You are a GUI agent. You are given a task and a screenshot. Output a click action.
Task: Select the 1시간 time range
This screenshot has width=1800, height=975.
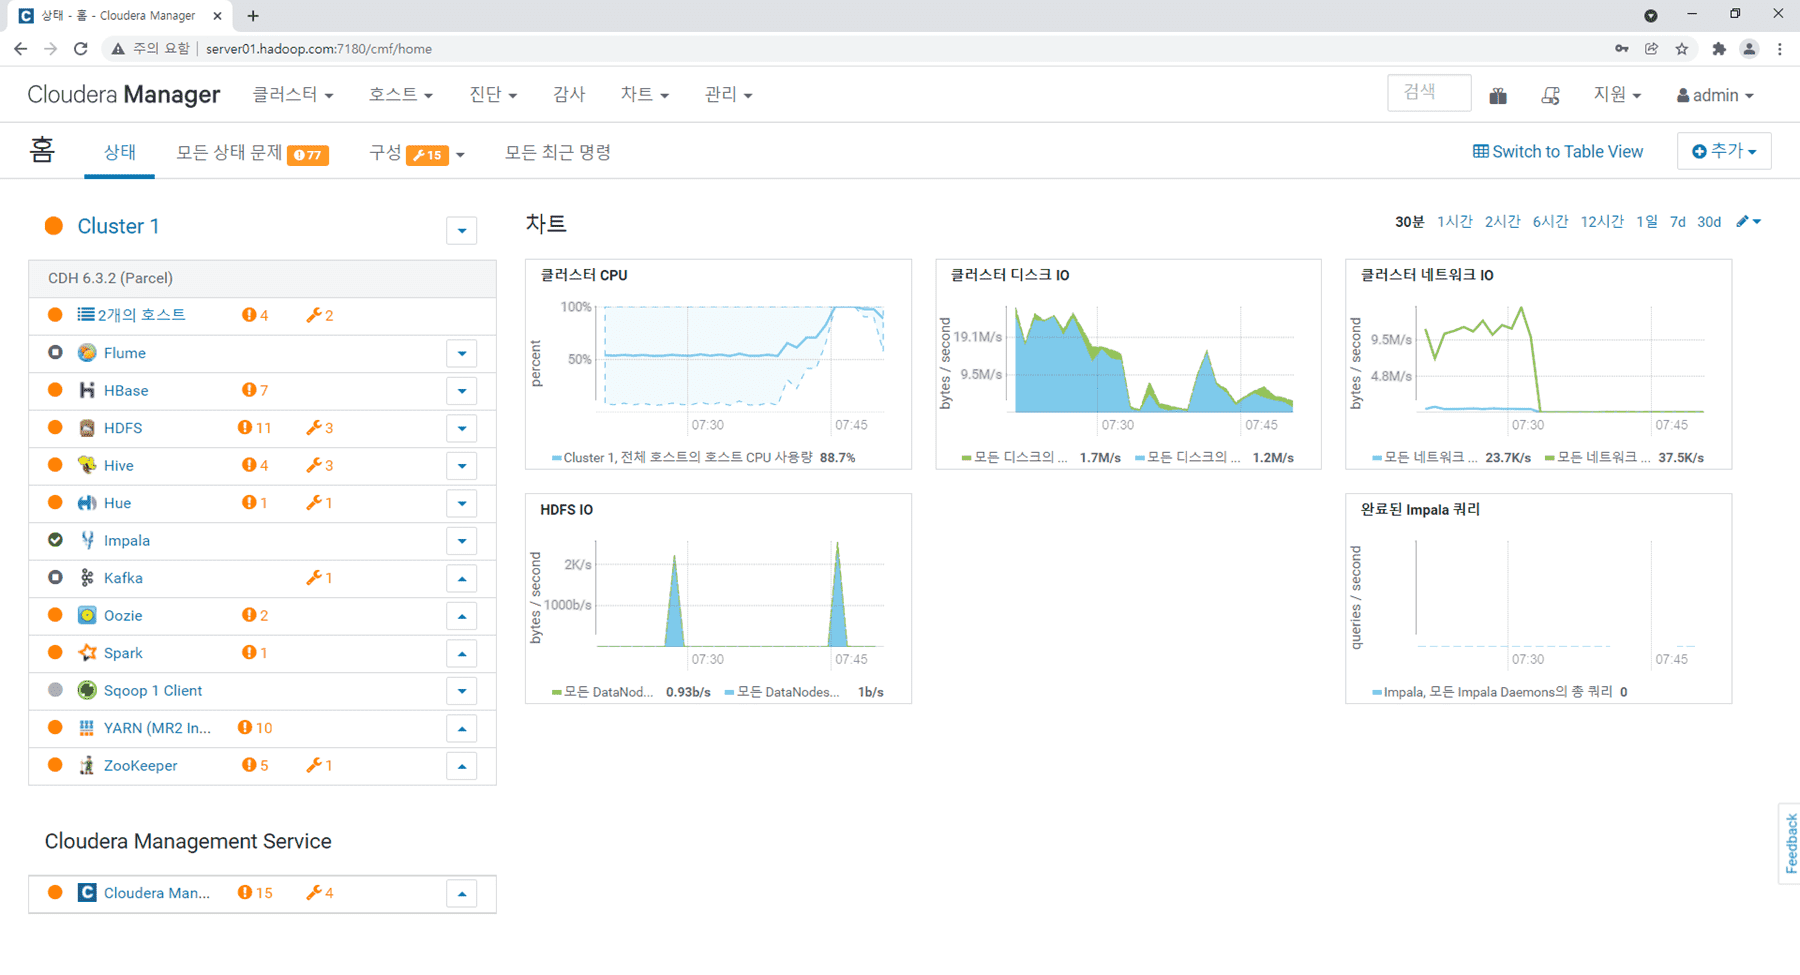(1454, 222)
